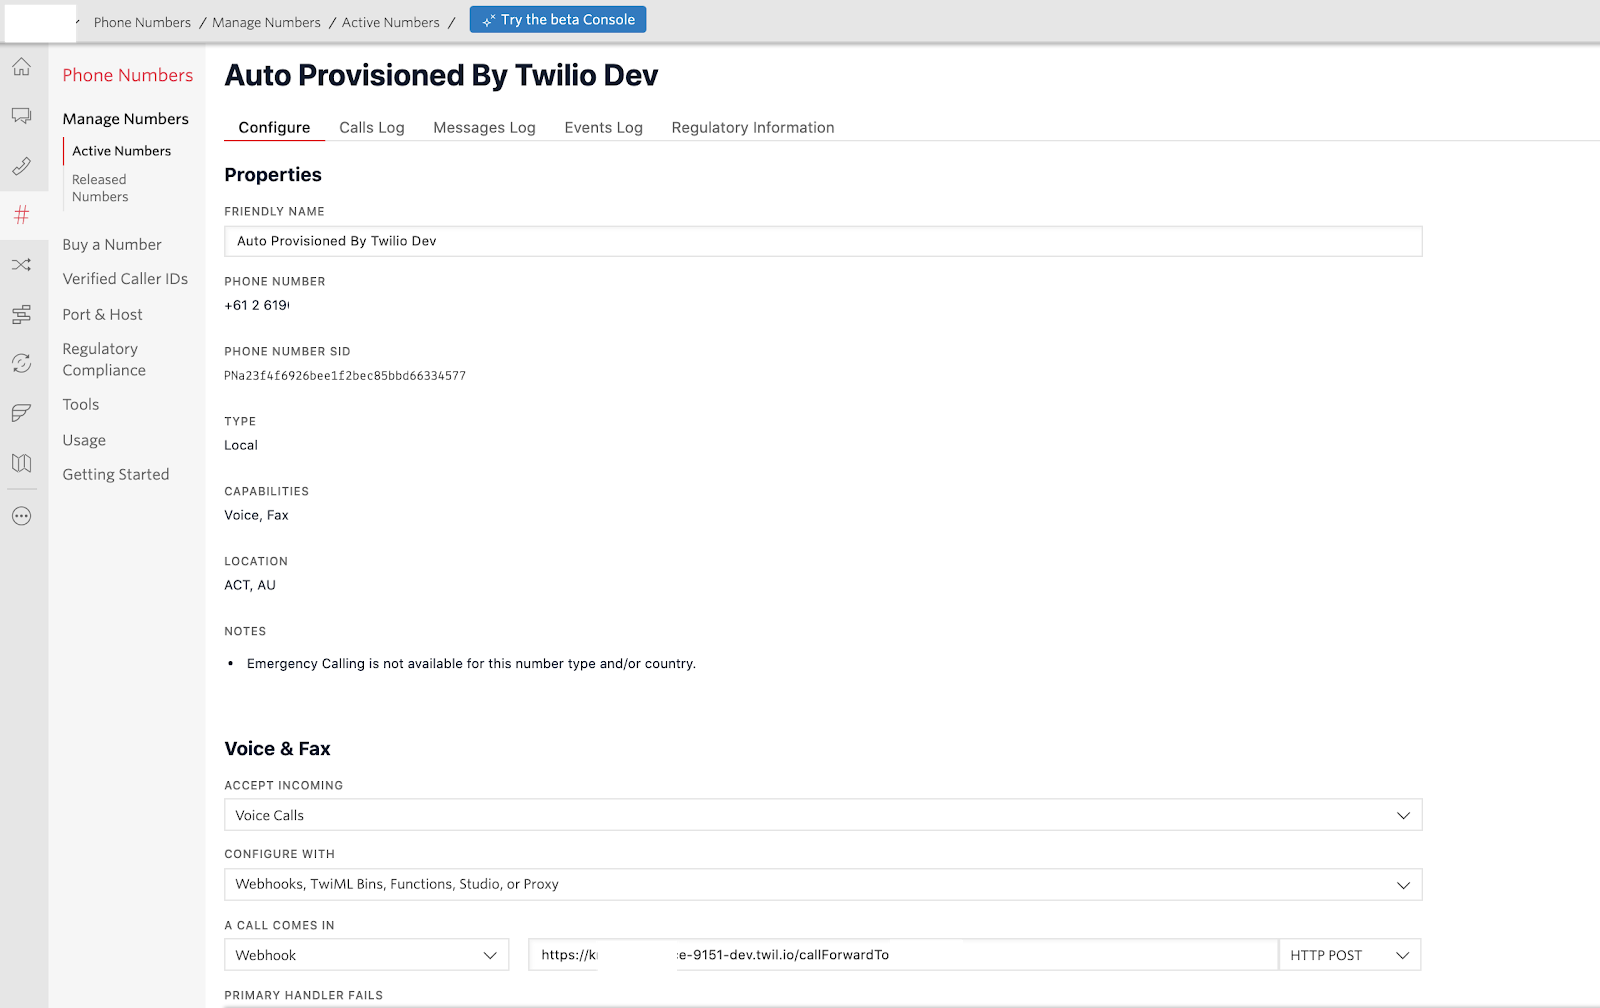Switch to the Configure tab
Screen dimensions: 1600x1008
[274, 127]
